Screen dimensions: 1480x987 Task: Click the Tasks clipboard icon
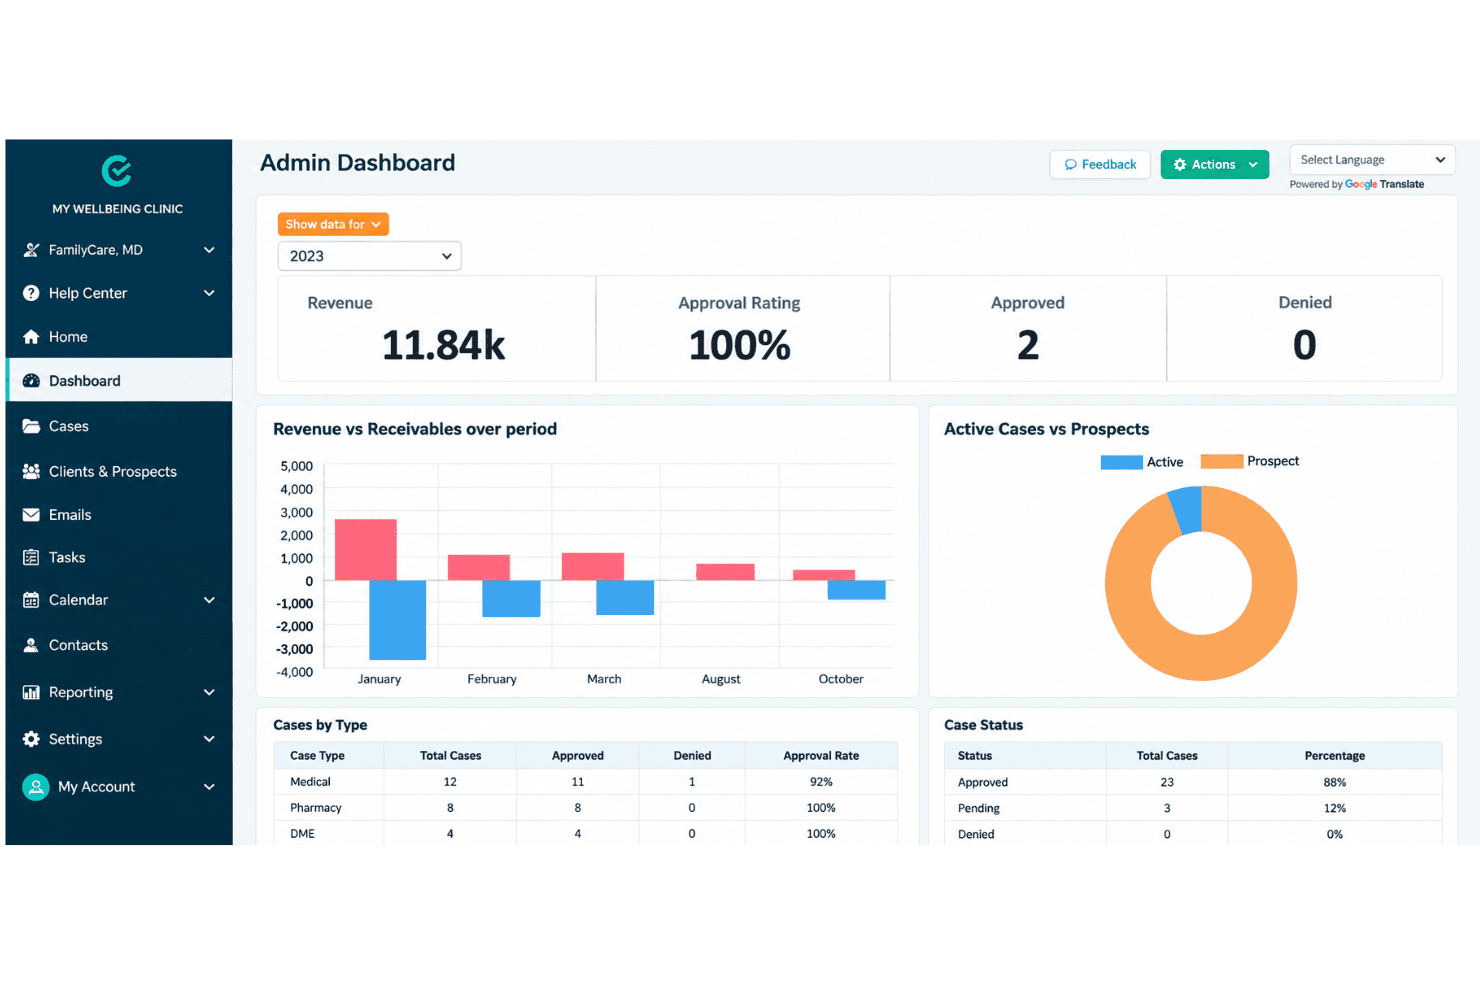point(31,557)
